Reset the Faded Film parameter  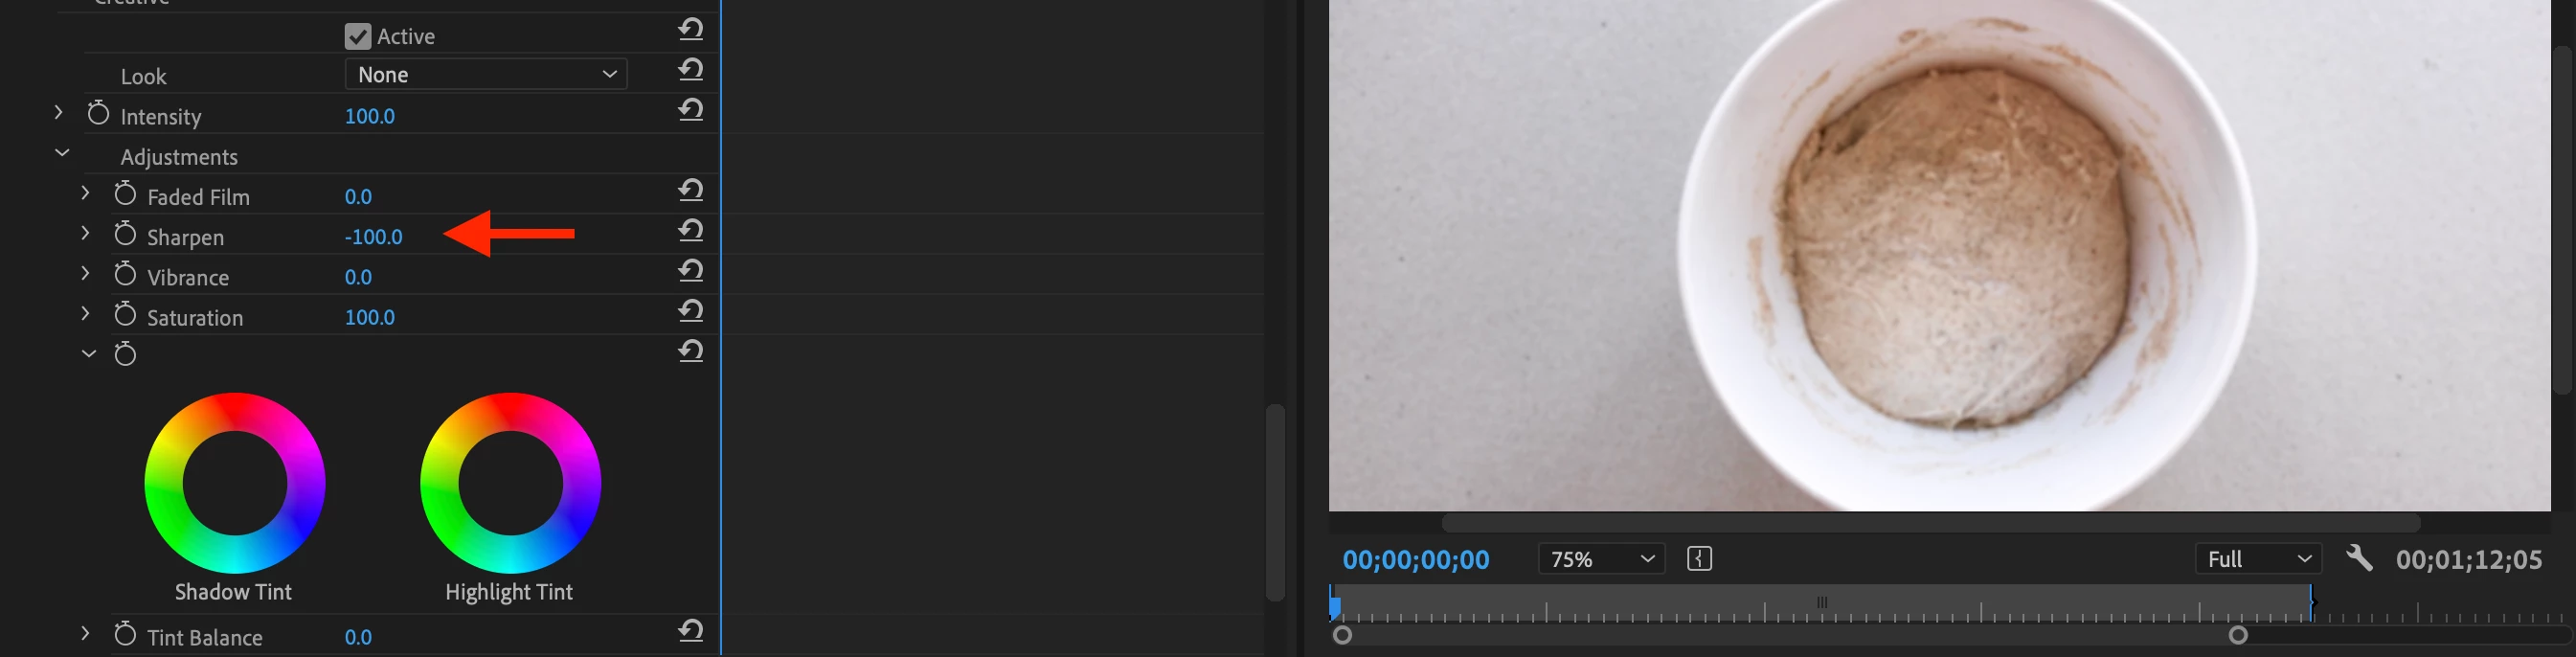(690, 189)
